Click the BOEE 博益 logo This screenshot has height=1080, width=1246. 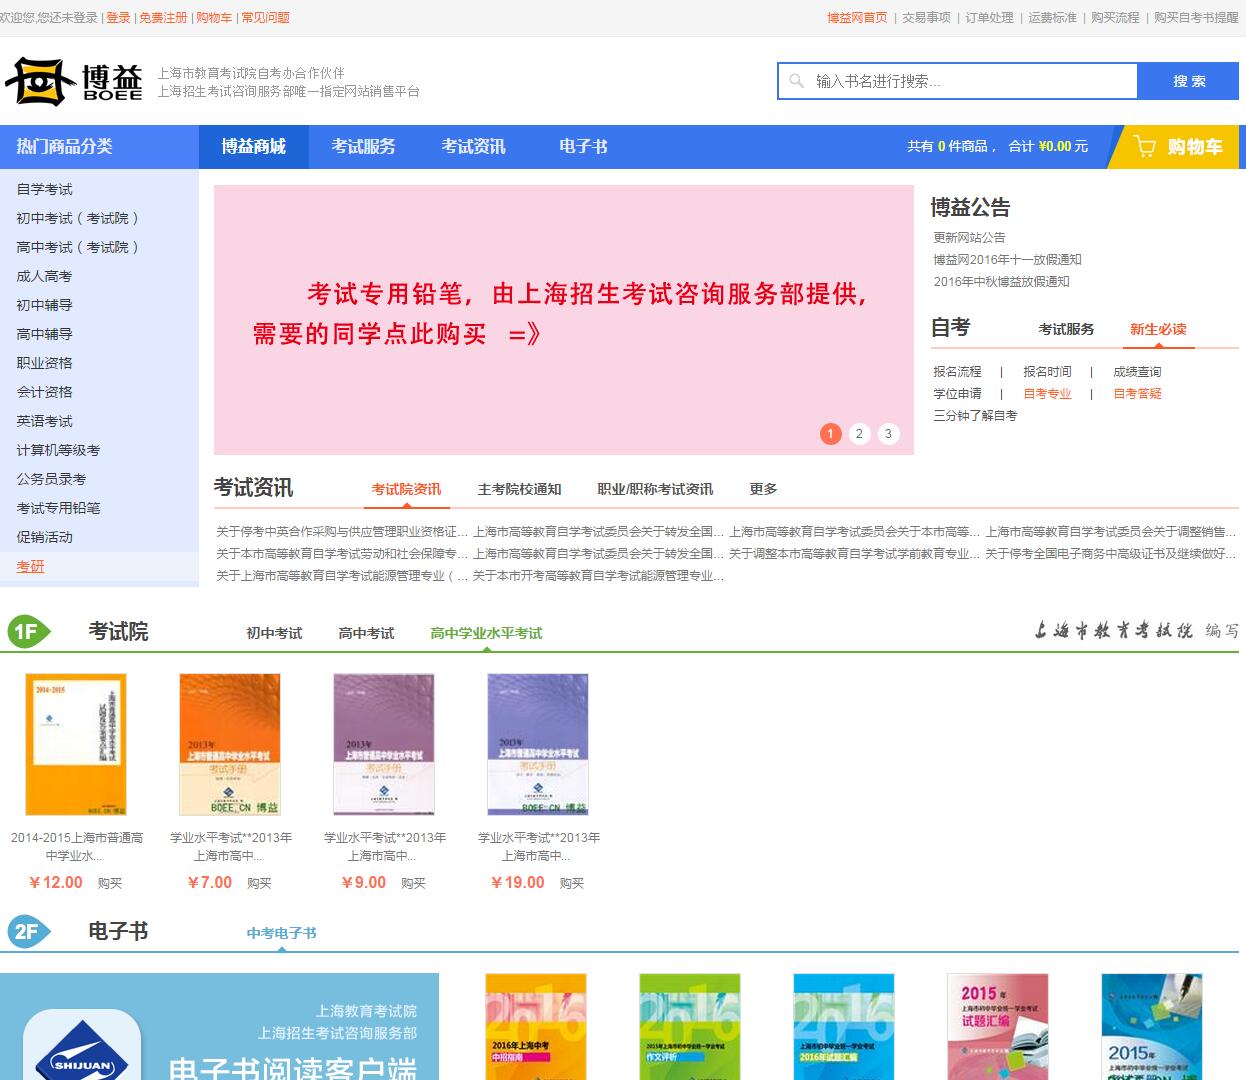pos(73,81)
